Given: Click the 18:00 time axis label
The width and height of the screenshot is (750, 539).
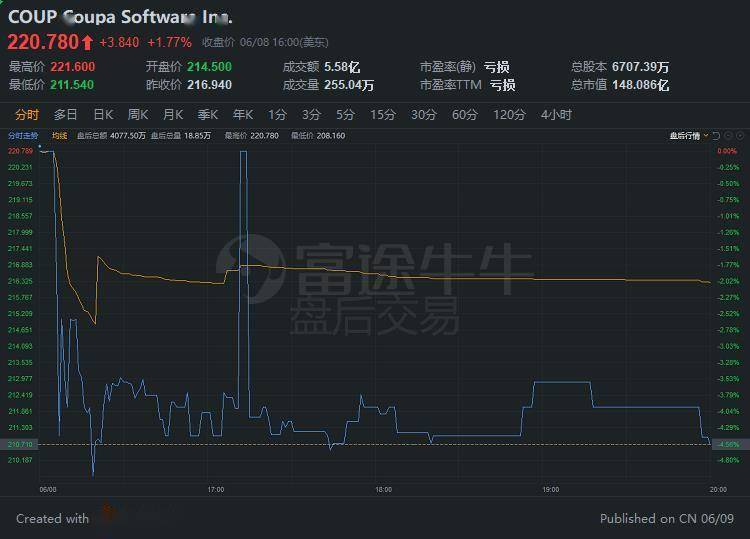Looking at the screenshot, I should point(384,489).
